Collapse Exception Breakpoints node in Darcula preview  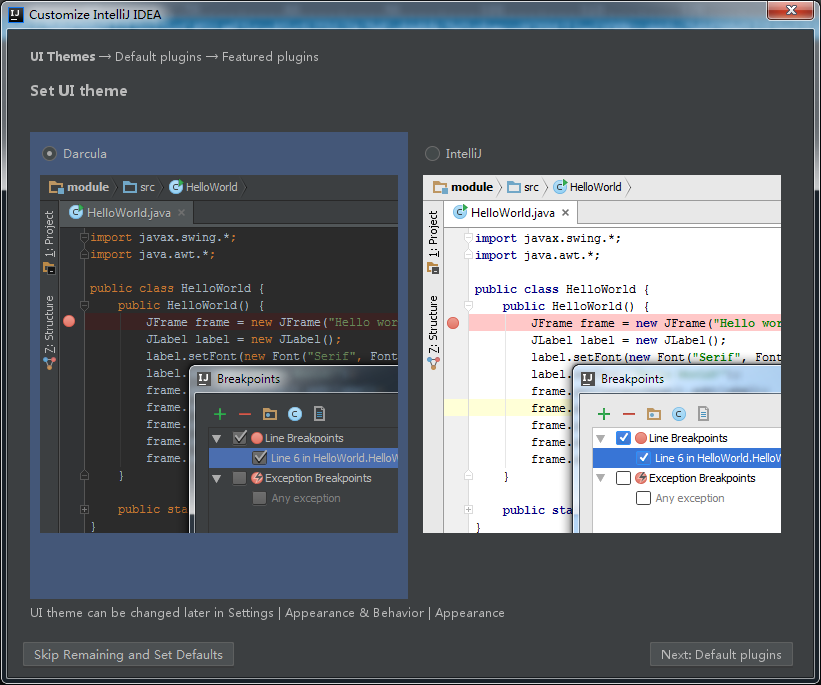(217, 478)
